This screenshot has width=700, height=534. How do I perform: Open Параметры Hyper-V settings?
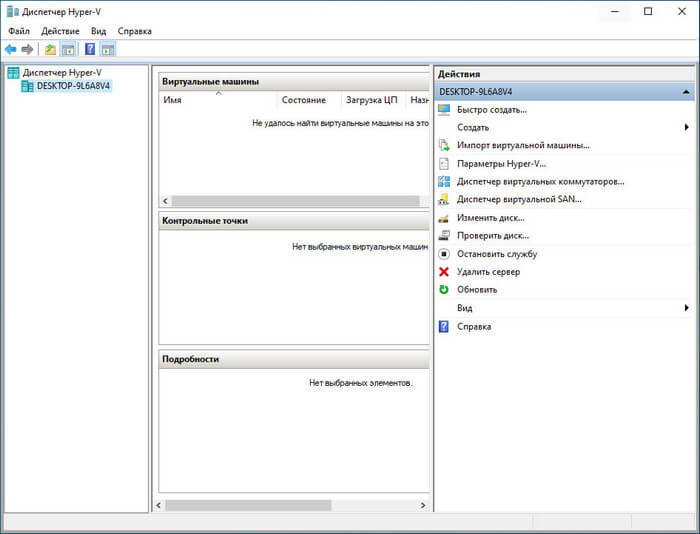[x=501, y=164]
